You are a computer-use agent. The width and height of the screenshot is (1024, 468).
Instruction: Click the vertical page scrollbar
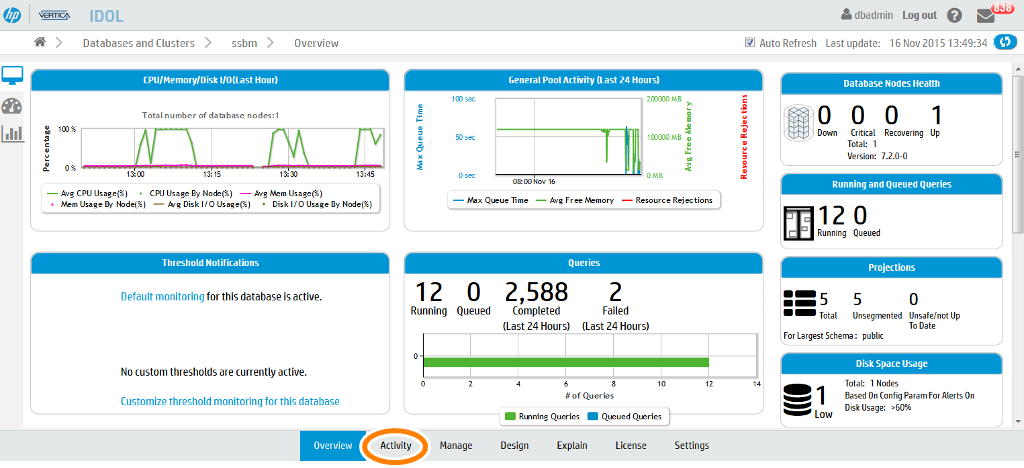(1018, 190)
